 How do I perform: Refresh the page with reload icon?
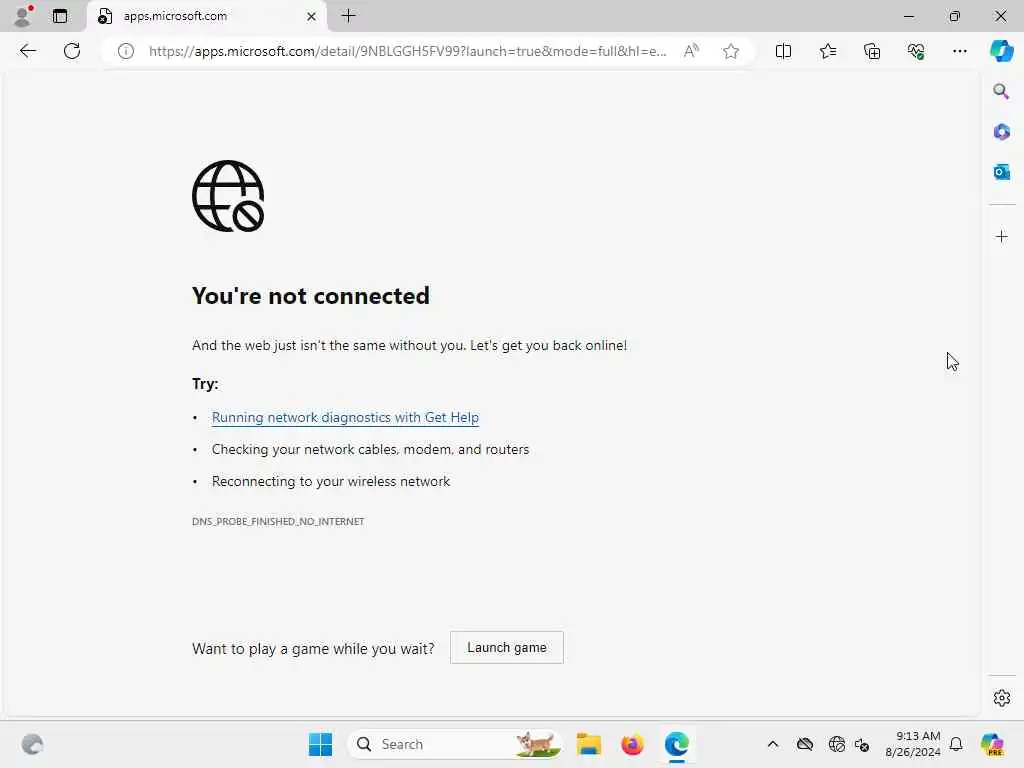(x=72, y=51)
